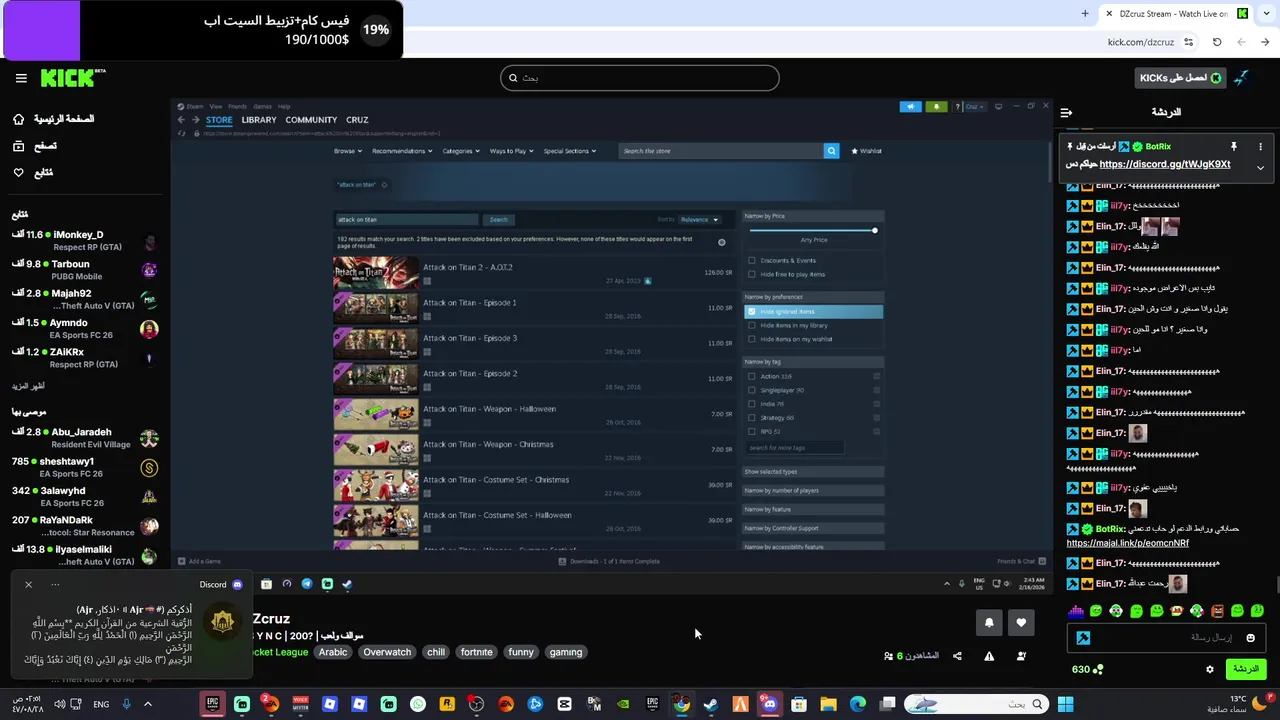Open Attack on Titan 2 - A.O.T.2 result

(533, 273)
